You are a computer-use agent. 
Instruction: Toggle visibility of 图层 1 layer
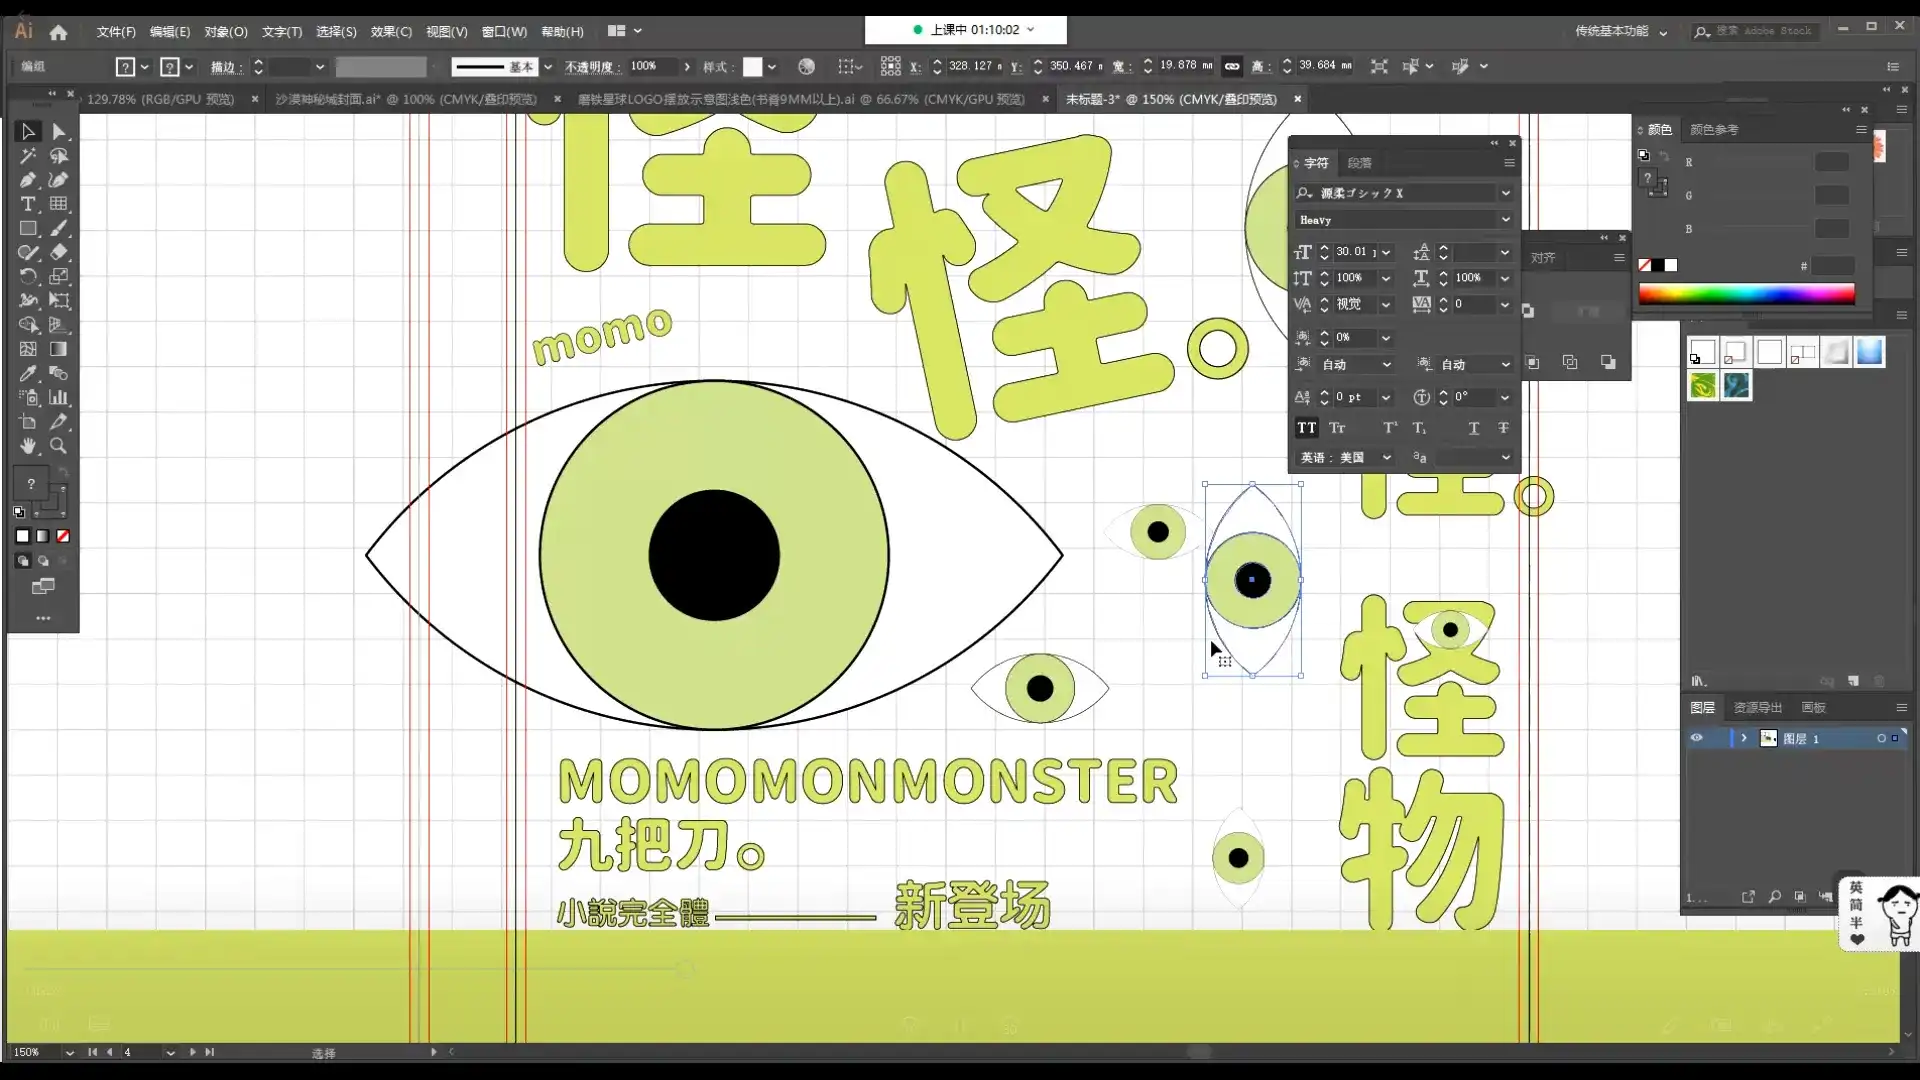click(x=1697, y=738)
